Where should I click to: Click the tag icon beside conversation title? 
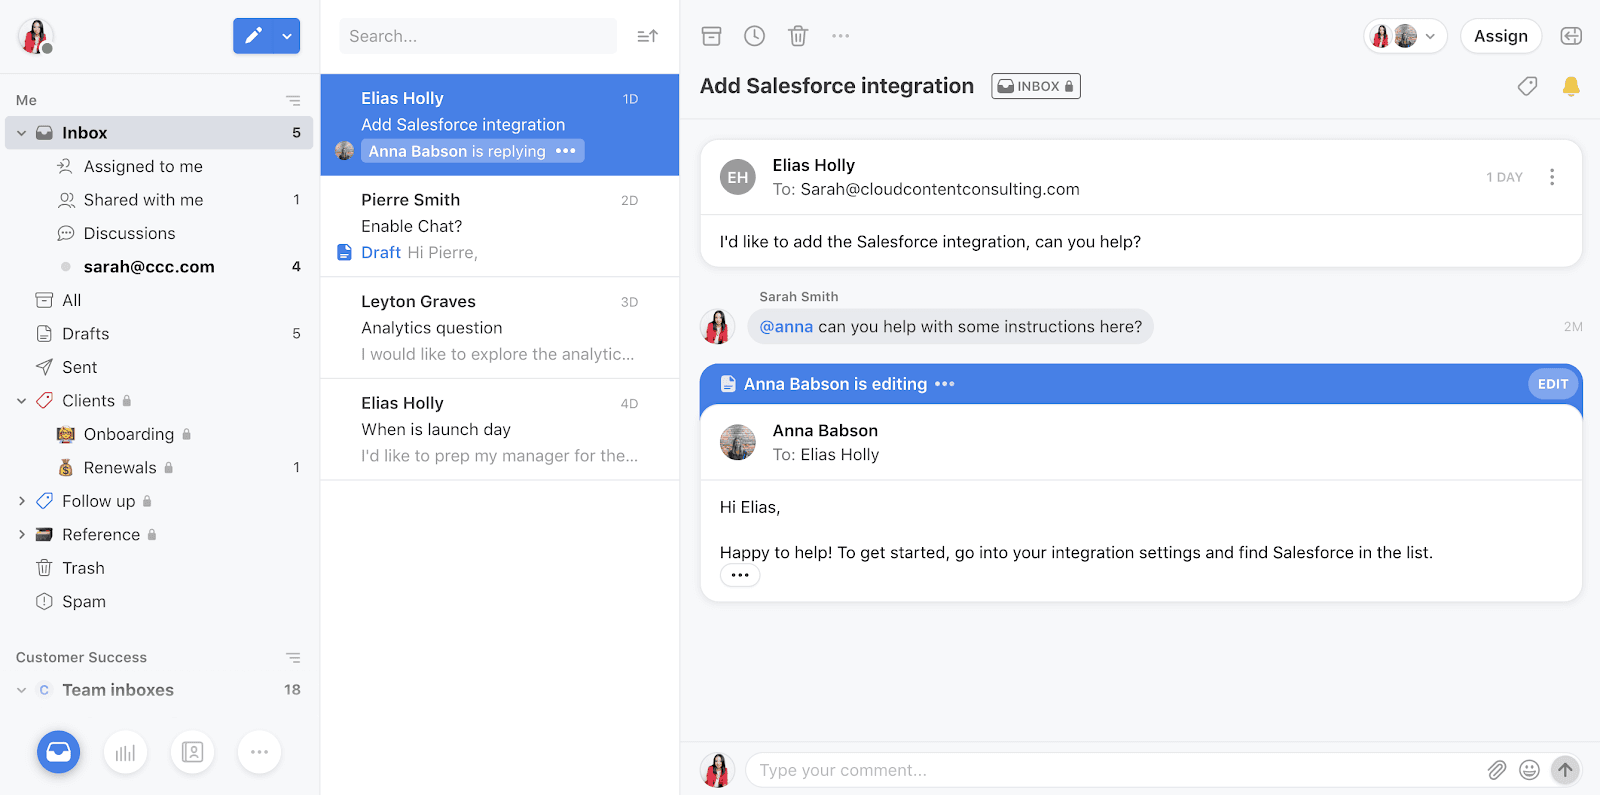pyautogui.click(x=1527, y=86)
